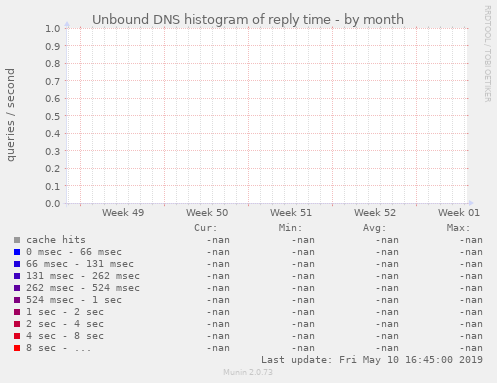
Task: Click the '262 msec - 524 msec' label
Action: point(83,288)
